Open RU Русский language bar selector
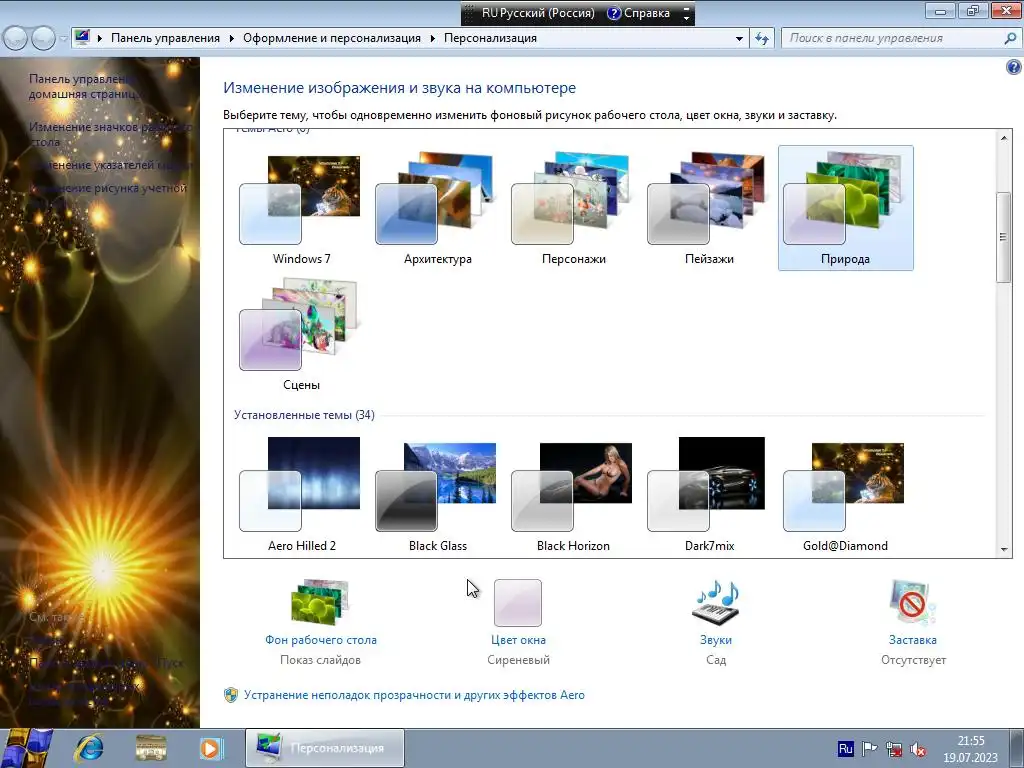 538,13
